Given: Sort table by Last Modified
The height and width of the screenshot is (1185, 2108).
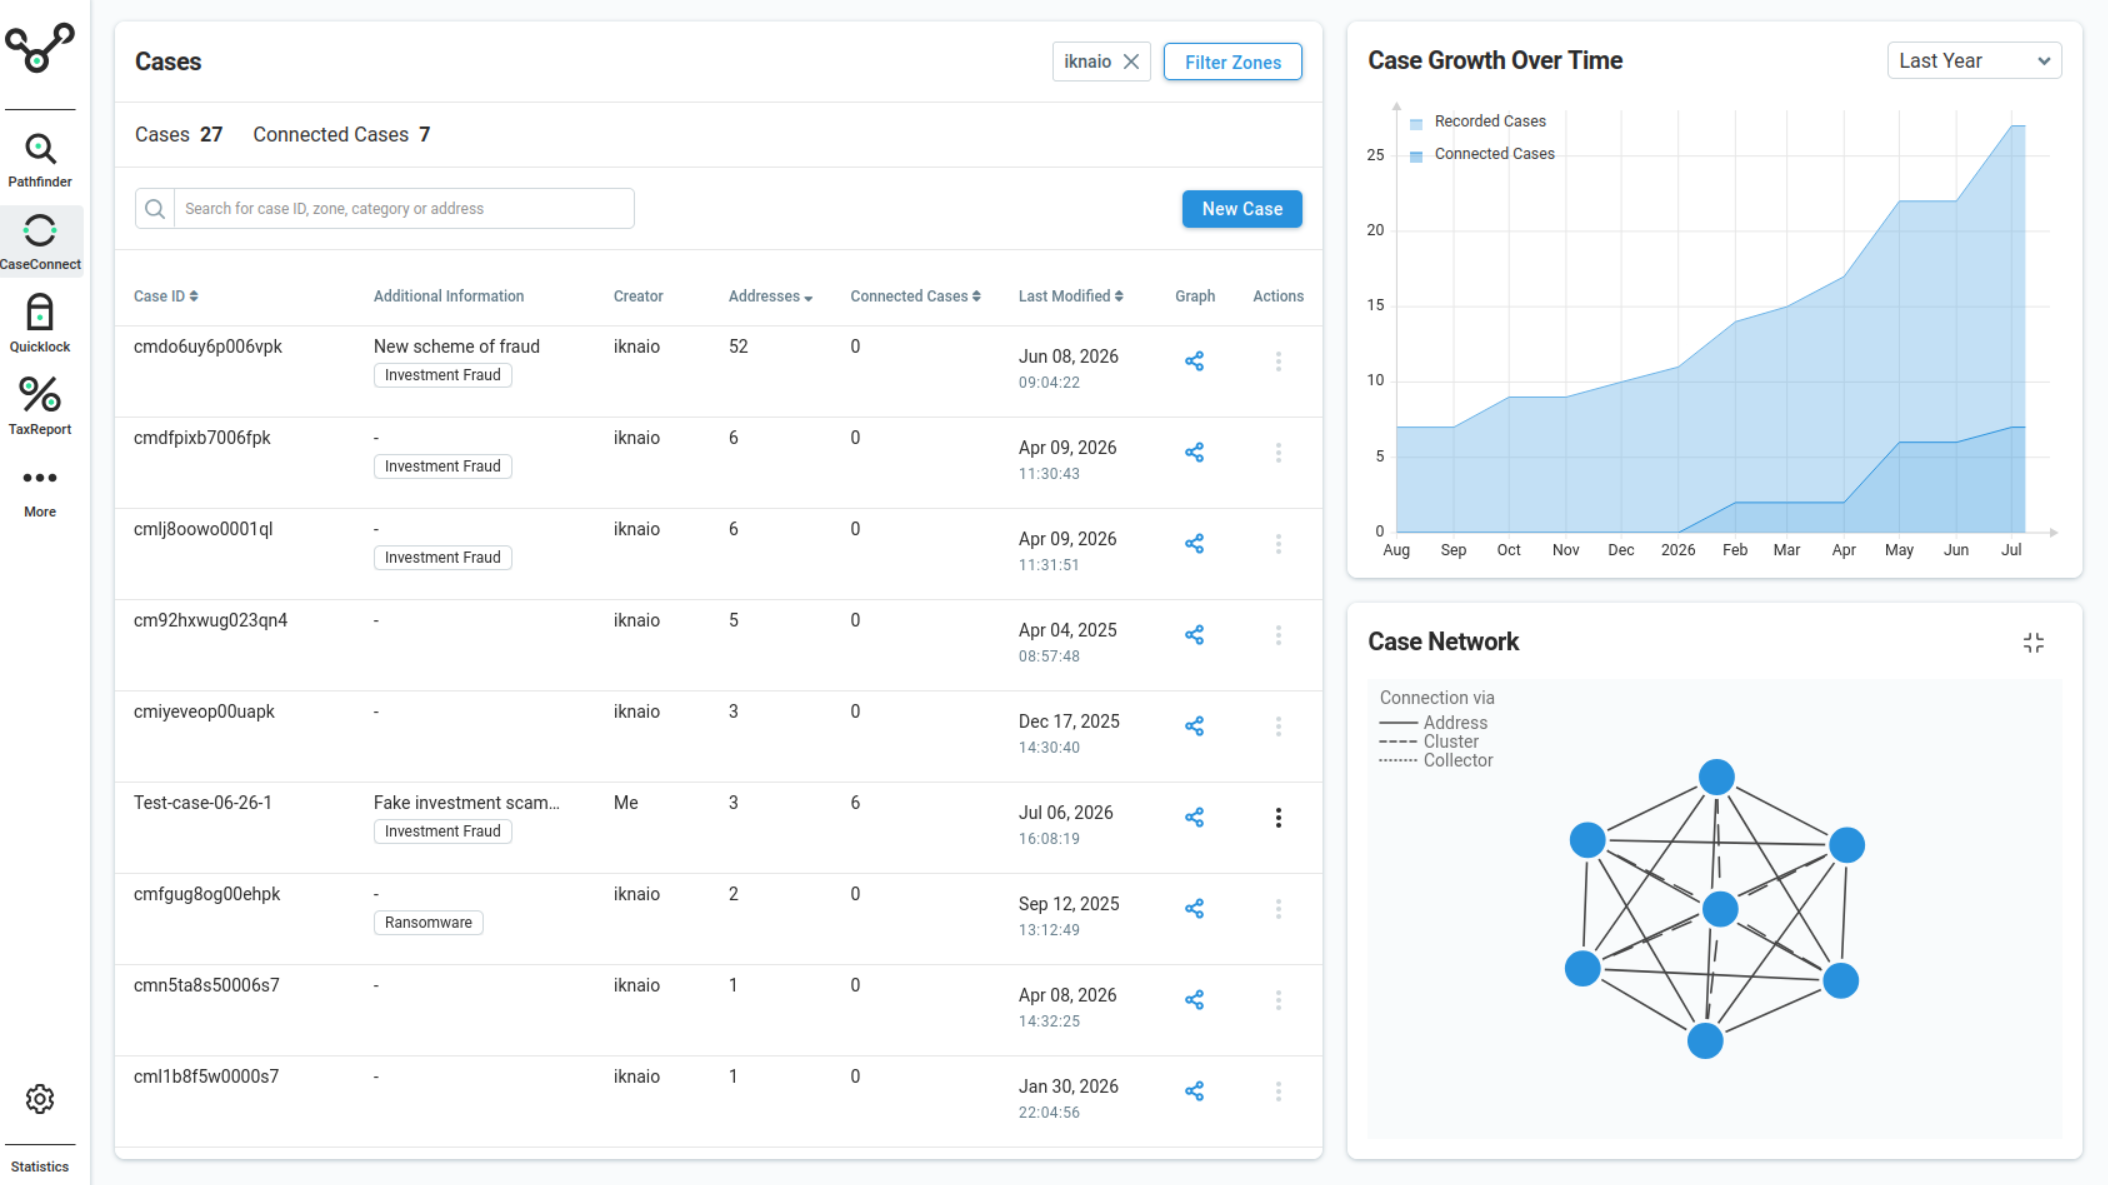Looking at the screenshot, I should pyautogui.click(x=1070, y=296).
